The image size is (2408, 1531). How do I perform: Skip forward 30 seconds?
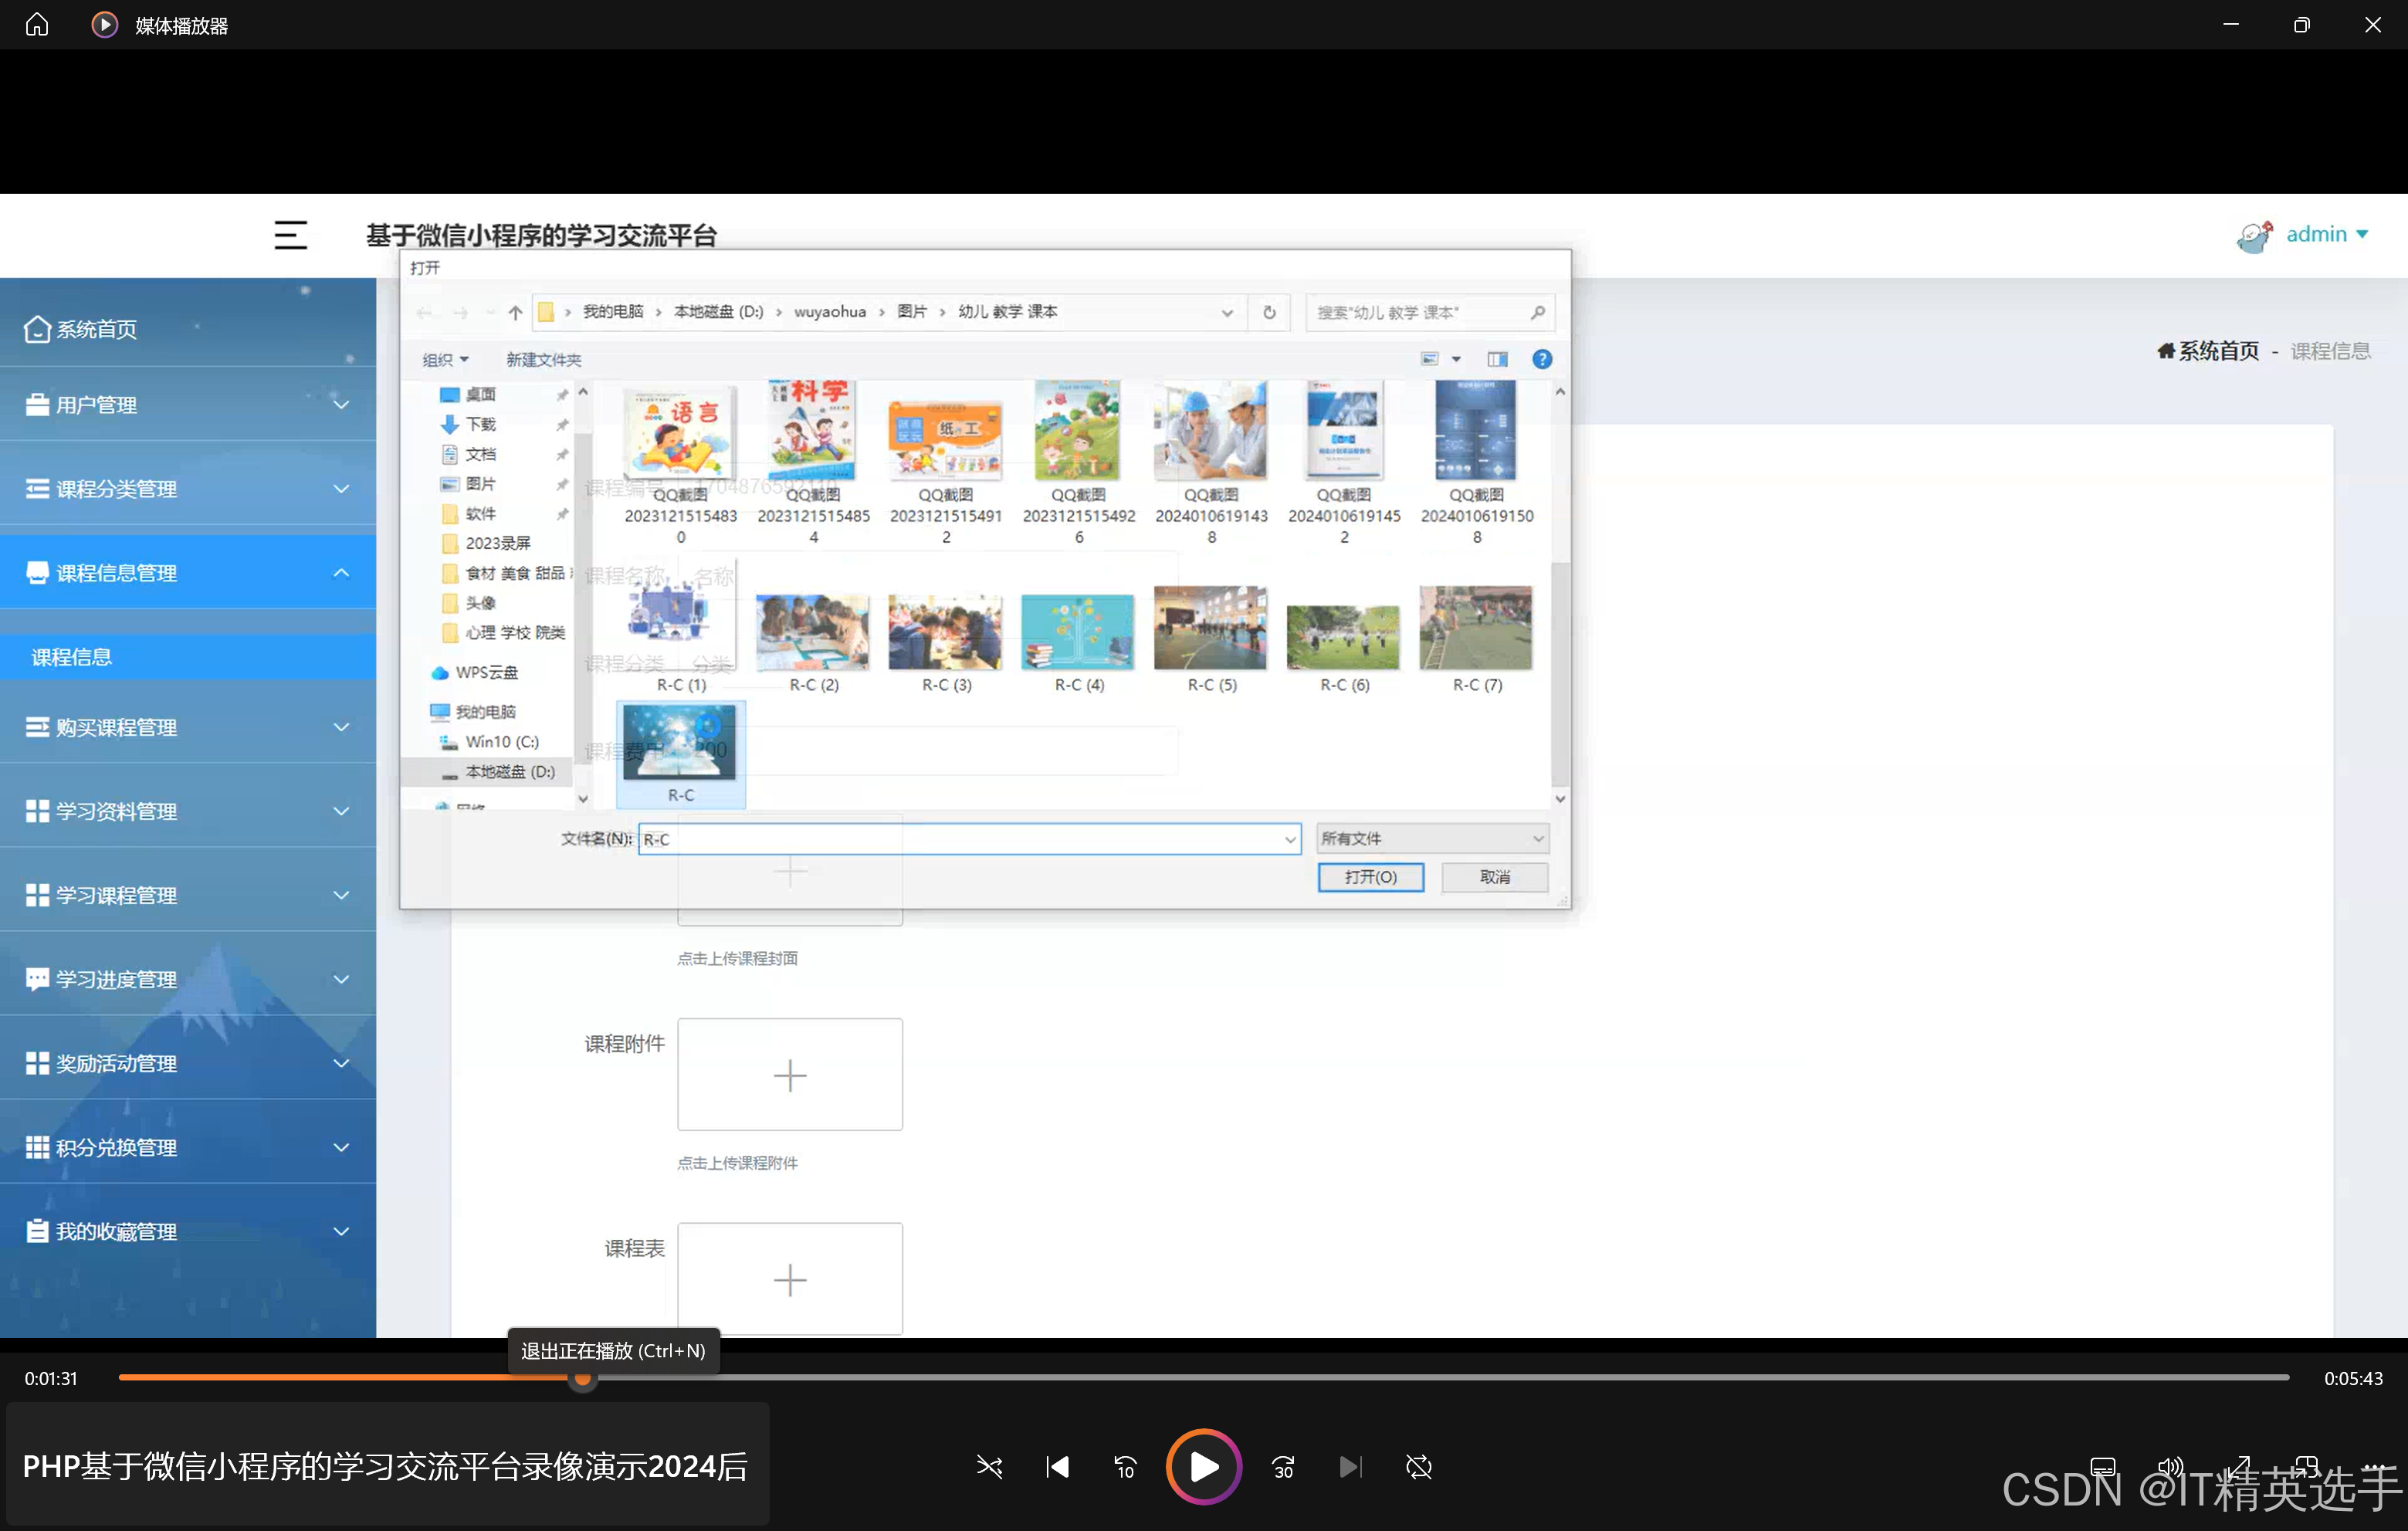pos(1283,1467)
